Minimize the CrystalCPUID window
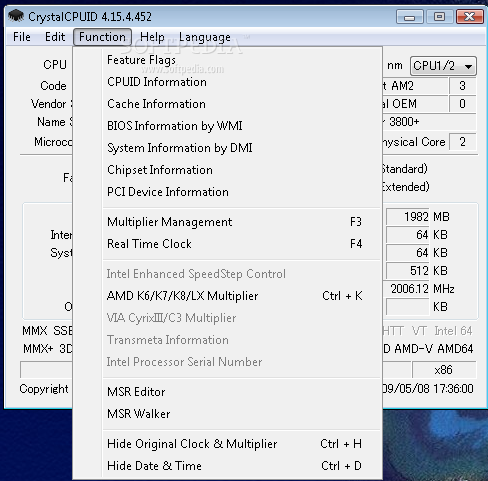The width and height of the screenshot is (488, 481). [410, 17]
